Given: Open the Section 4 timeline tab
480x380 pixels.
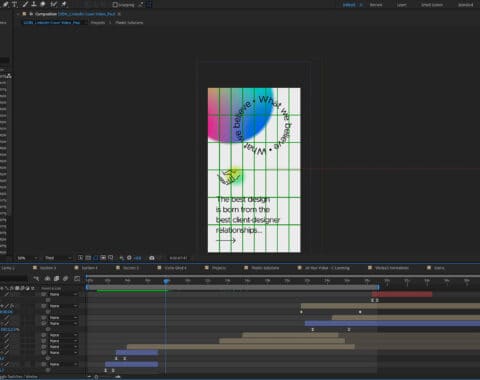Looking at the screenshot, I should [x=89, y=268].
